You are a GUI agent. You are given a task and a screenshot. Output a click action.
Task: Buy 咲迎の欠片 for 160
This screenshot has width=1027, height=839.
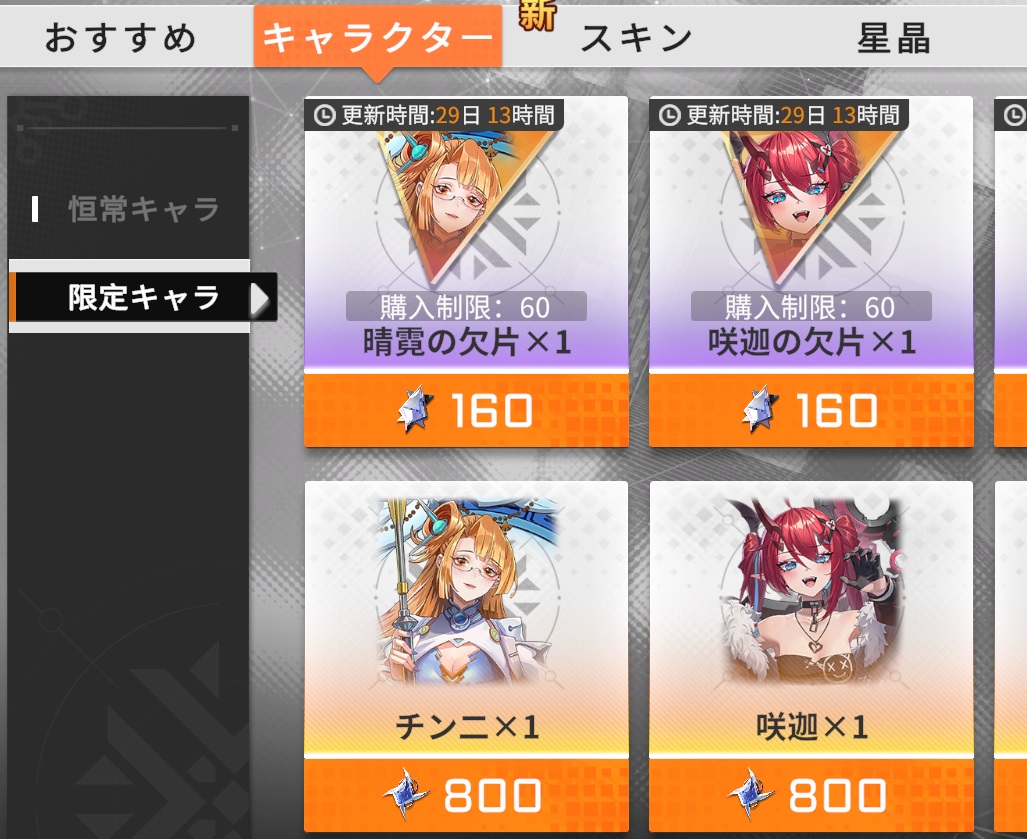pyautogui.click(x=811, y=411)
